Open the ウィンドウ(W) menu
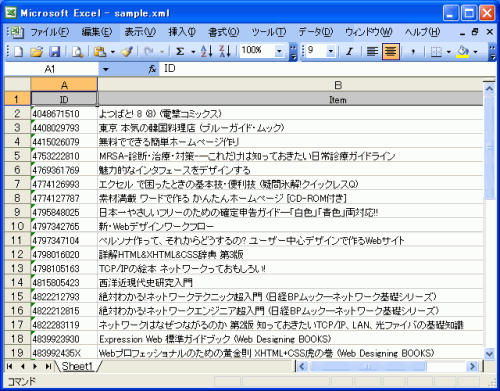The width and height of the screenshot is (500, 391). pos(369,32)
